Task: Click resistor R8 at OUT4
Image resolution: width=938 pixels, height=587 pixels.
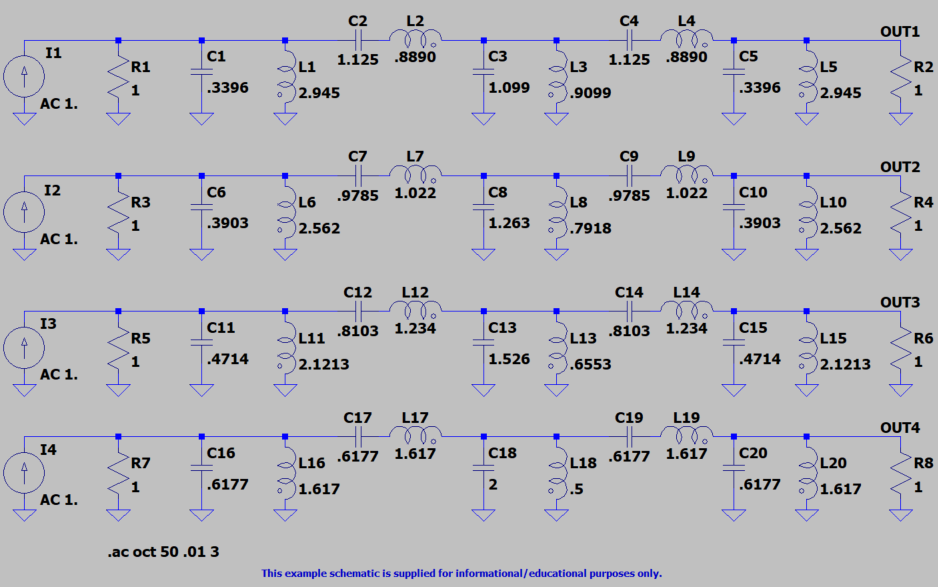Action: [x=900, y=473]
